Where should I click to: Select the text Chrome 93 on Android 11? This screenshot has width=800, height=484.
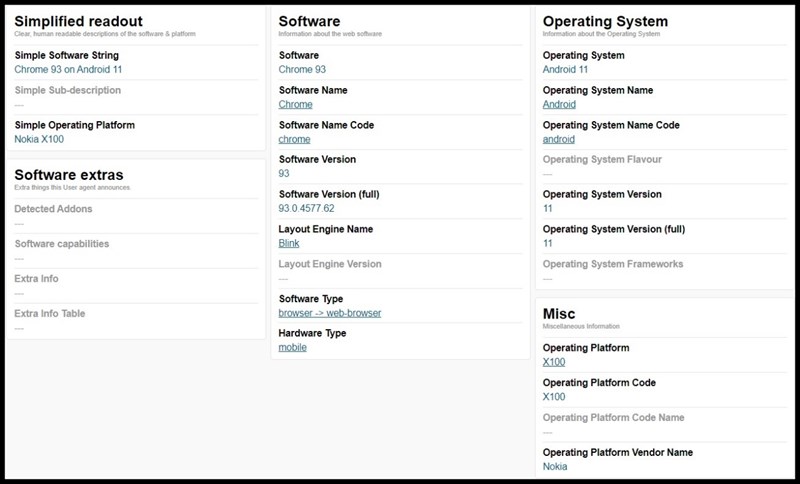[x=68, y=69]
